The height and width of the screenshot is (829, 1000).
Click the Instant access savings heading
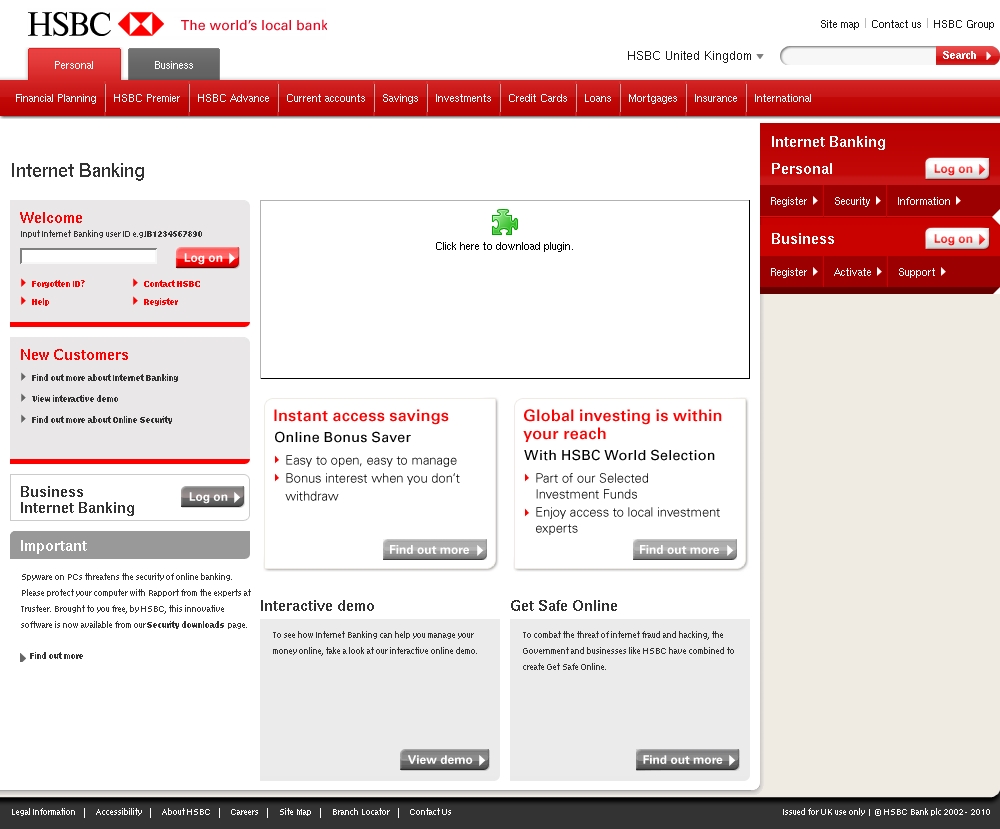[x=361, y=416]
